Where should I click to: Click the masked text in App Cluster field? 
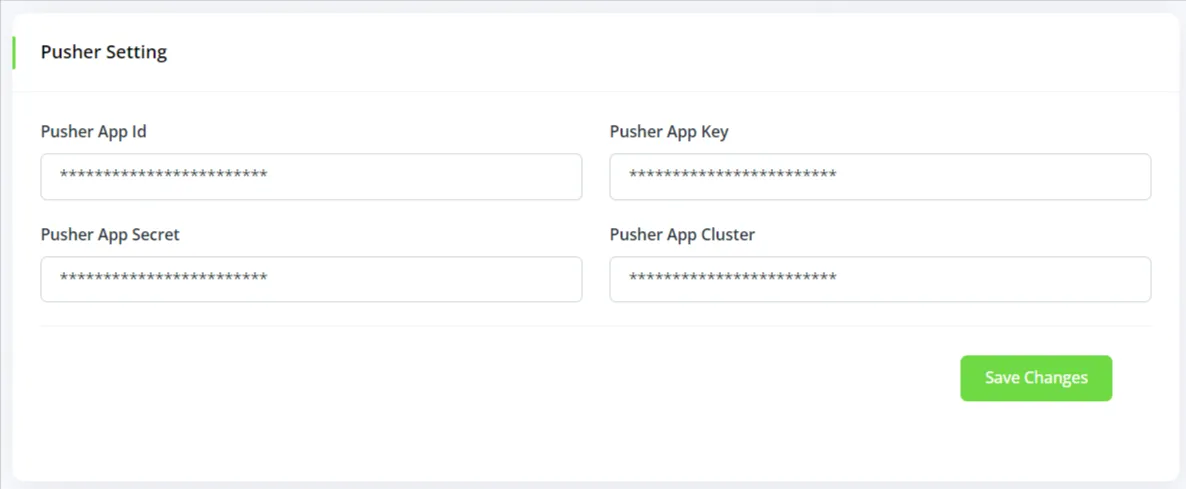[x=732, y=278]
